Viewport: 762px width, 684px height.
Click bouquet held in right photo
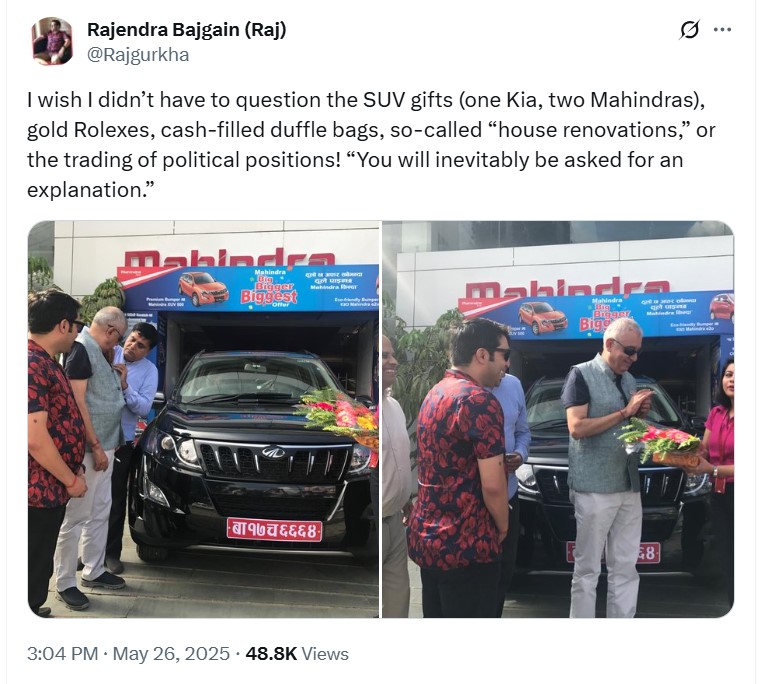pyautogui.click(x=658, y=442)
